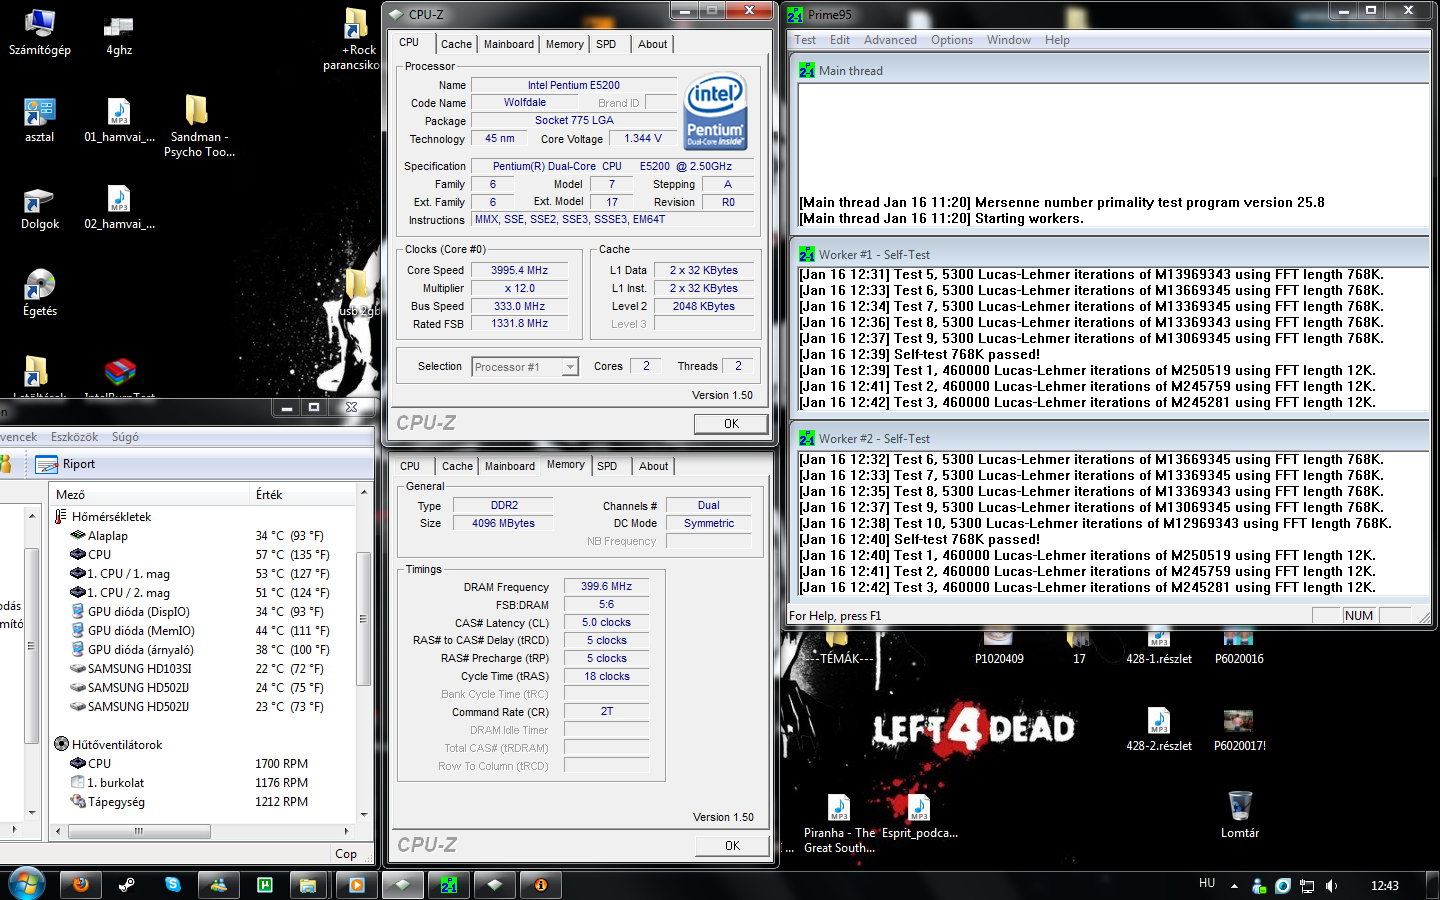This screenshot has height=900, width=1440.
Task: Switch to Cache tab in upper CPU-Z
Action: pos(456,44)
